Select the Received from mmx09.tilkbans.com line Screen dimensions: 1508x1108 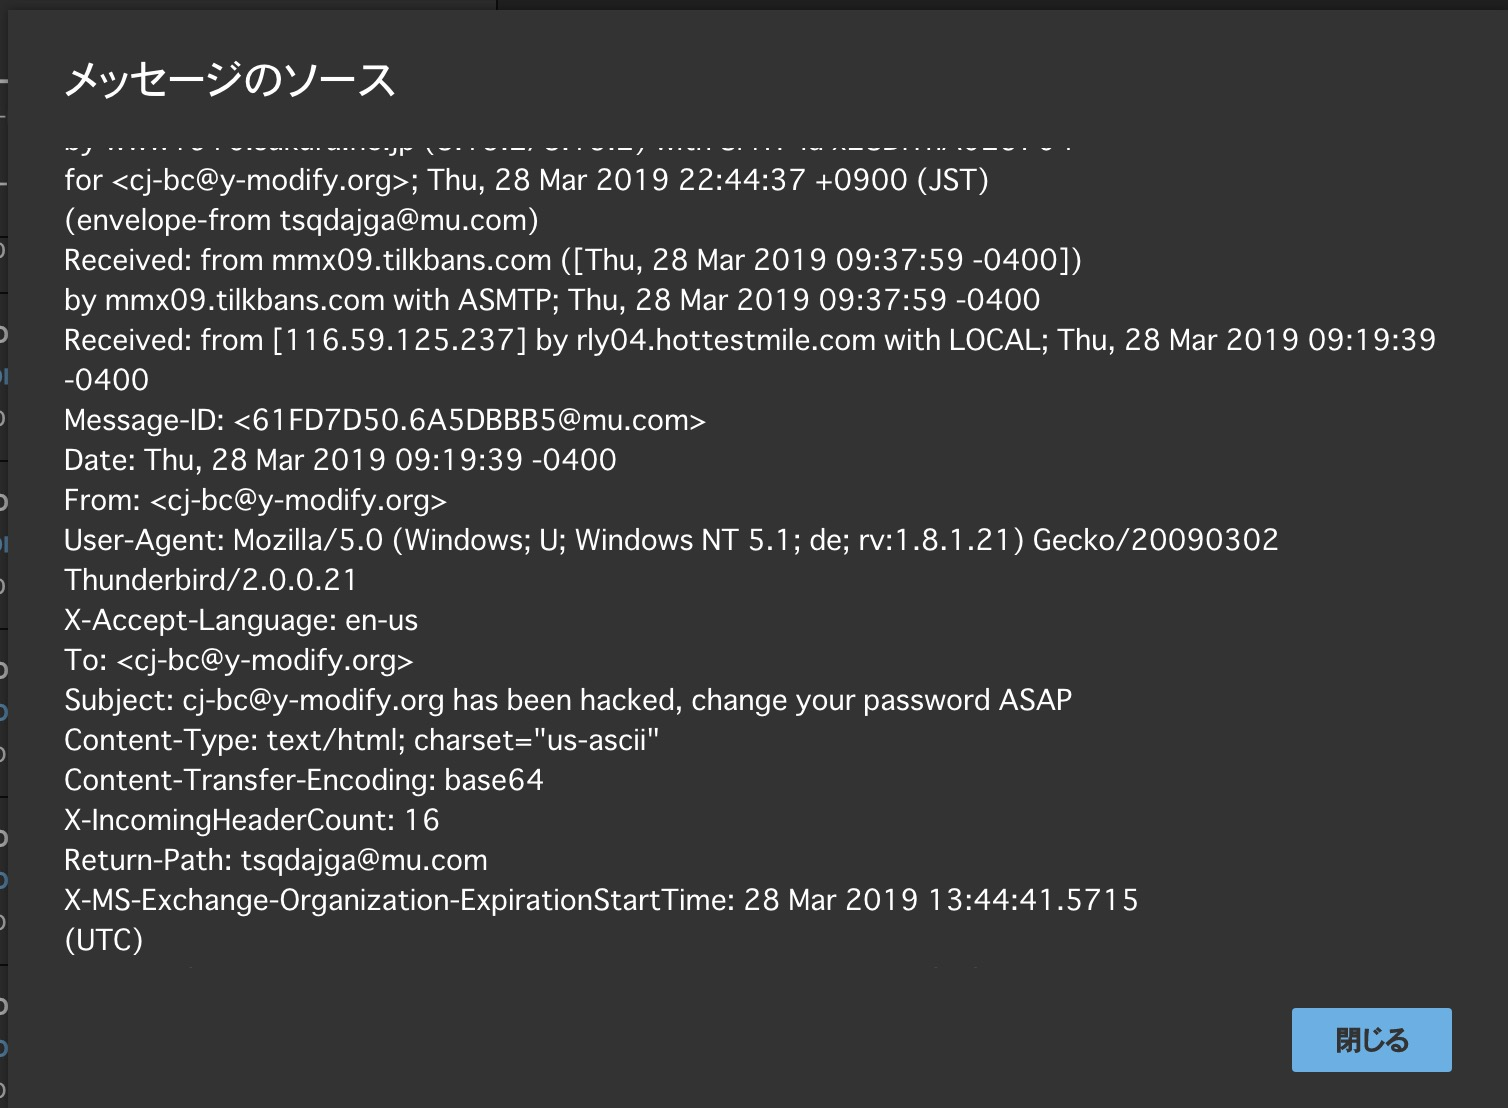point(573,260)
